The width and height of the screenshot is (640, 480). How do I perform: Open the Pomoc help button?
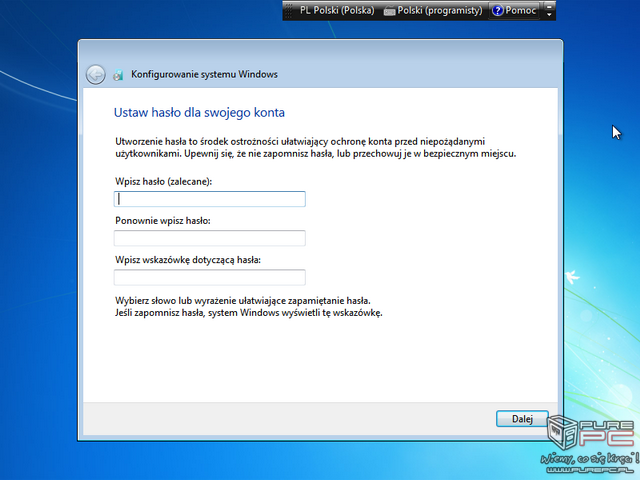(x=514, y=10)
